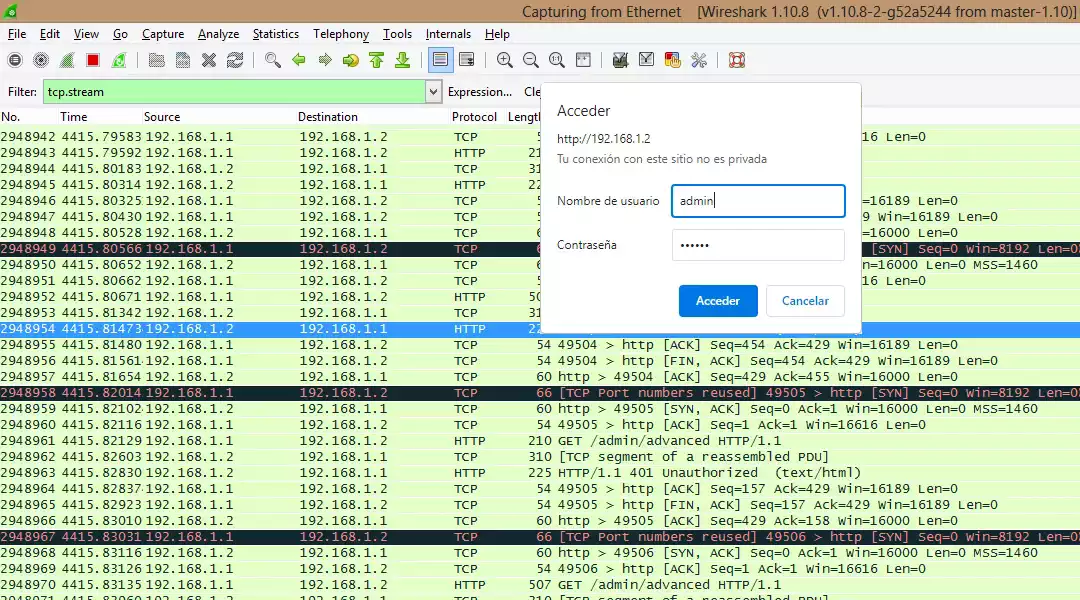This screenshot has width=1080, height=600.
Task: Reset zoom to normal size
Action: [x=557, y=61]
